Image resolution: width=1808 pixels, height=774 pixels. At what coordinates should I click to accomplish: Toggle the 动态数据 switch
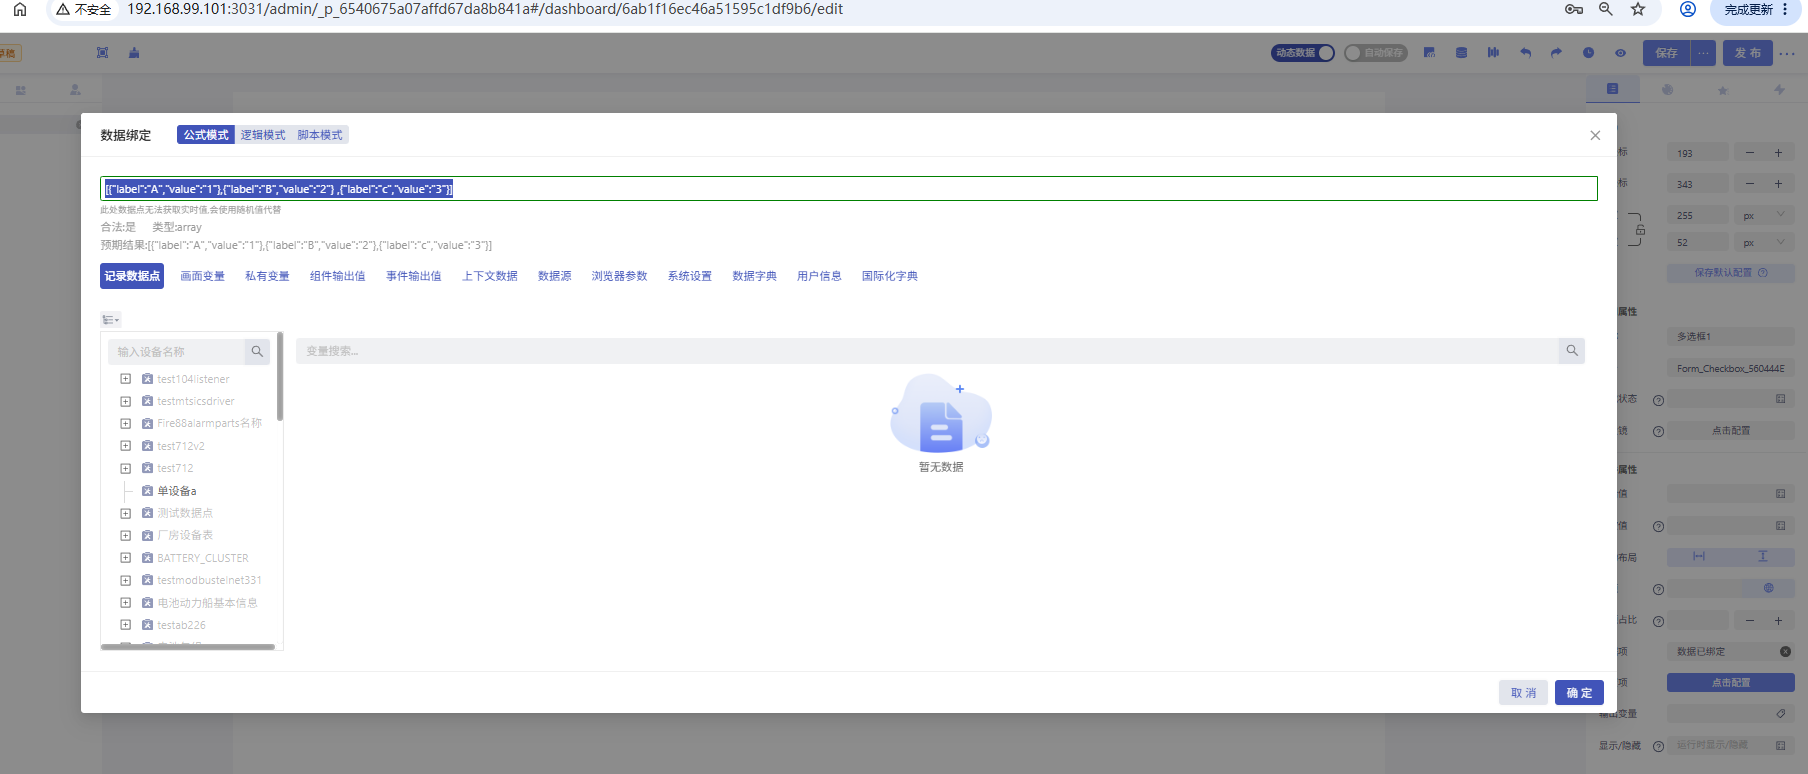pyautogui.click(x=1303, y=53)
